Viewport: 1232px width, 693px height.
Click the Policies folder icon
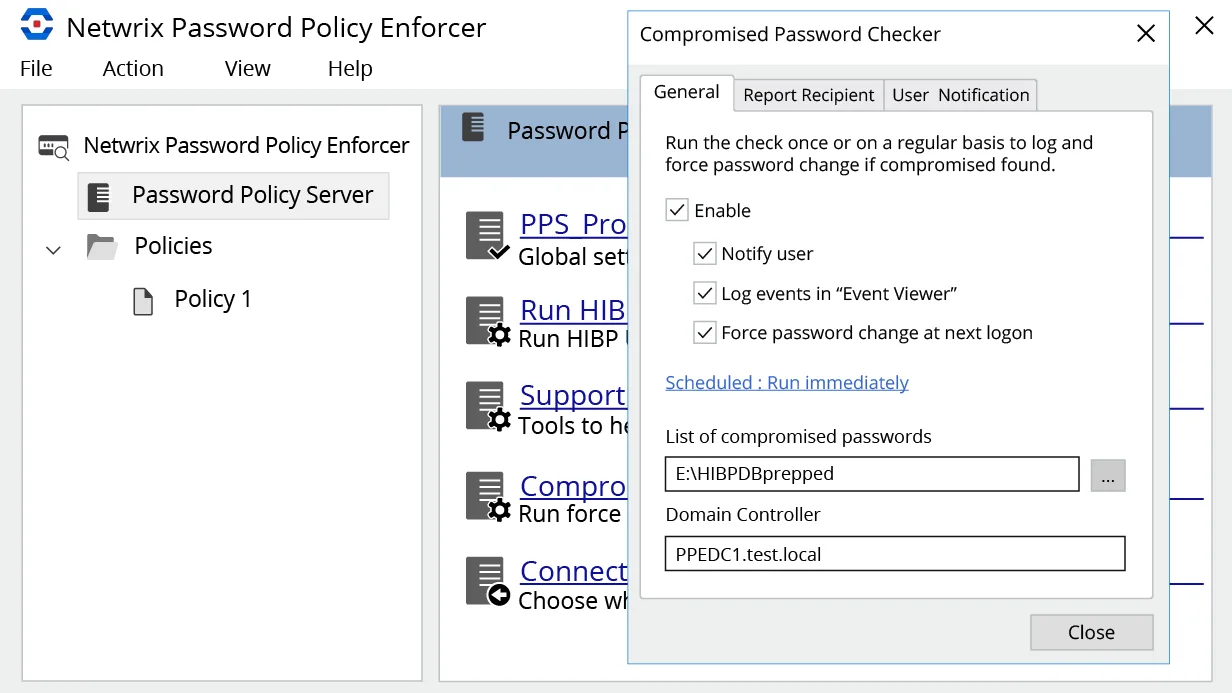(x=102, y=246)
